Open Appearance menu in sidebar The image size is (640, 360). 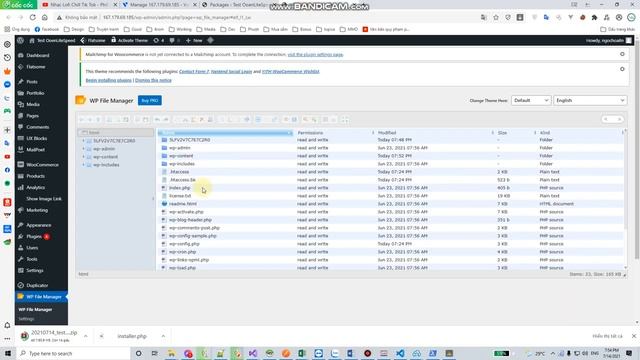(39, 225)
